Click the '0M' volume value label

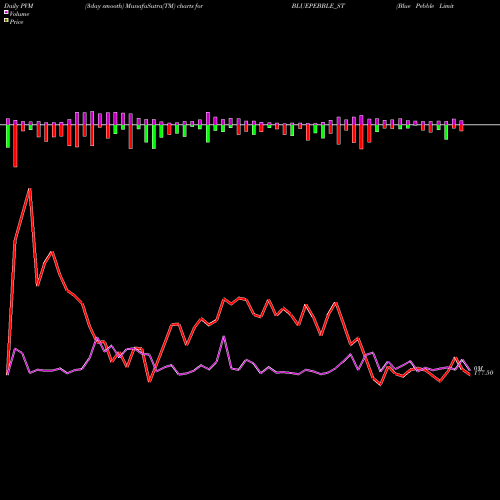pos(478,368)
